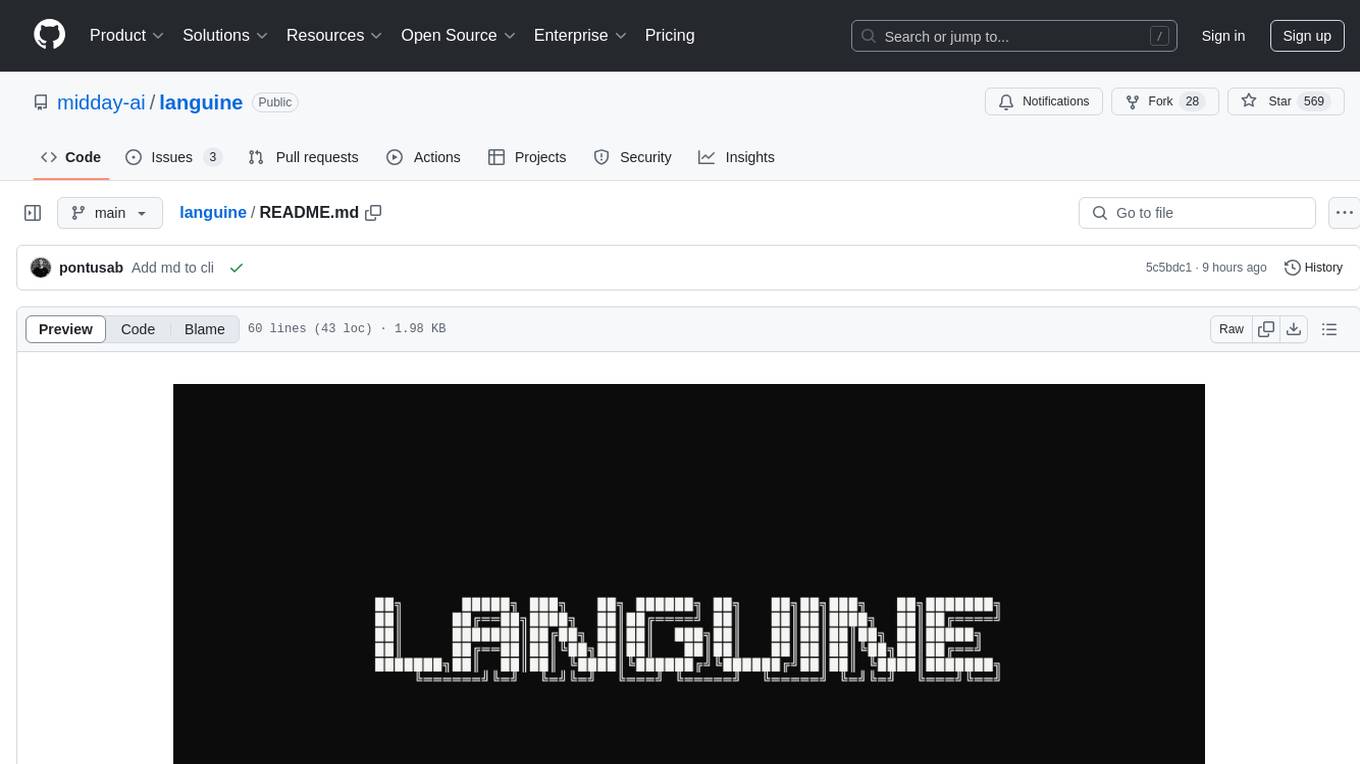This screenshot has width=1360, height=764.
Task: Open the Pricing page
Action: [x=670, y=35]
